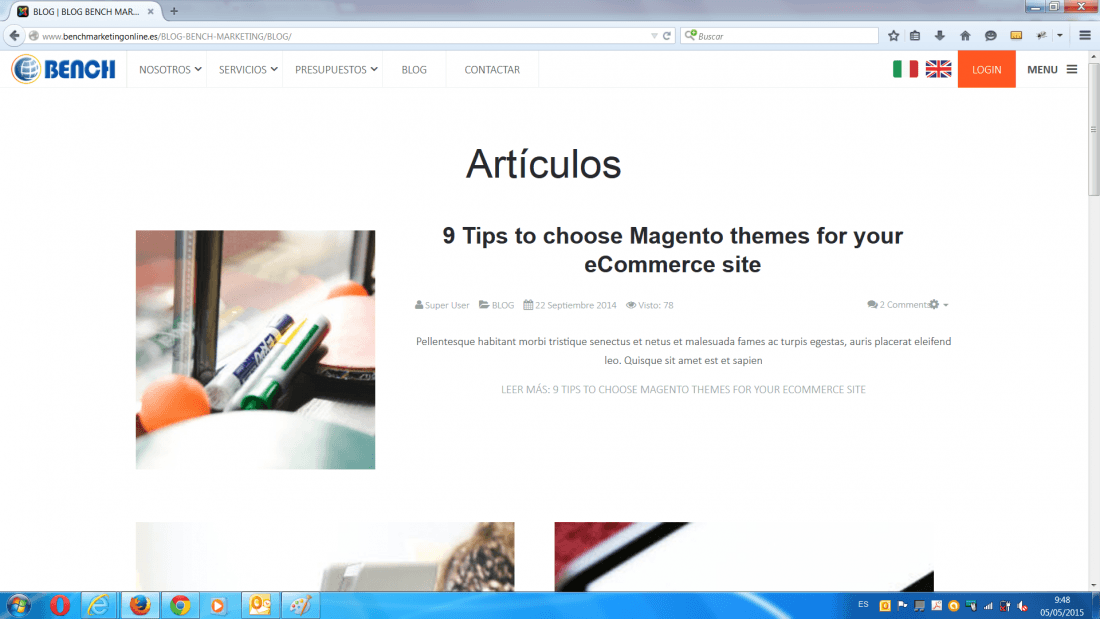
Task: Open the BLOG category link
Action: pyautogui.click(x=502, y=305)
